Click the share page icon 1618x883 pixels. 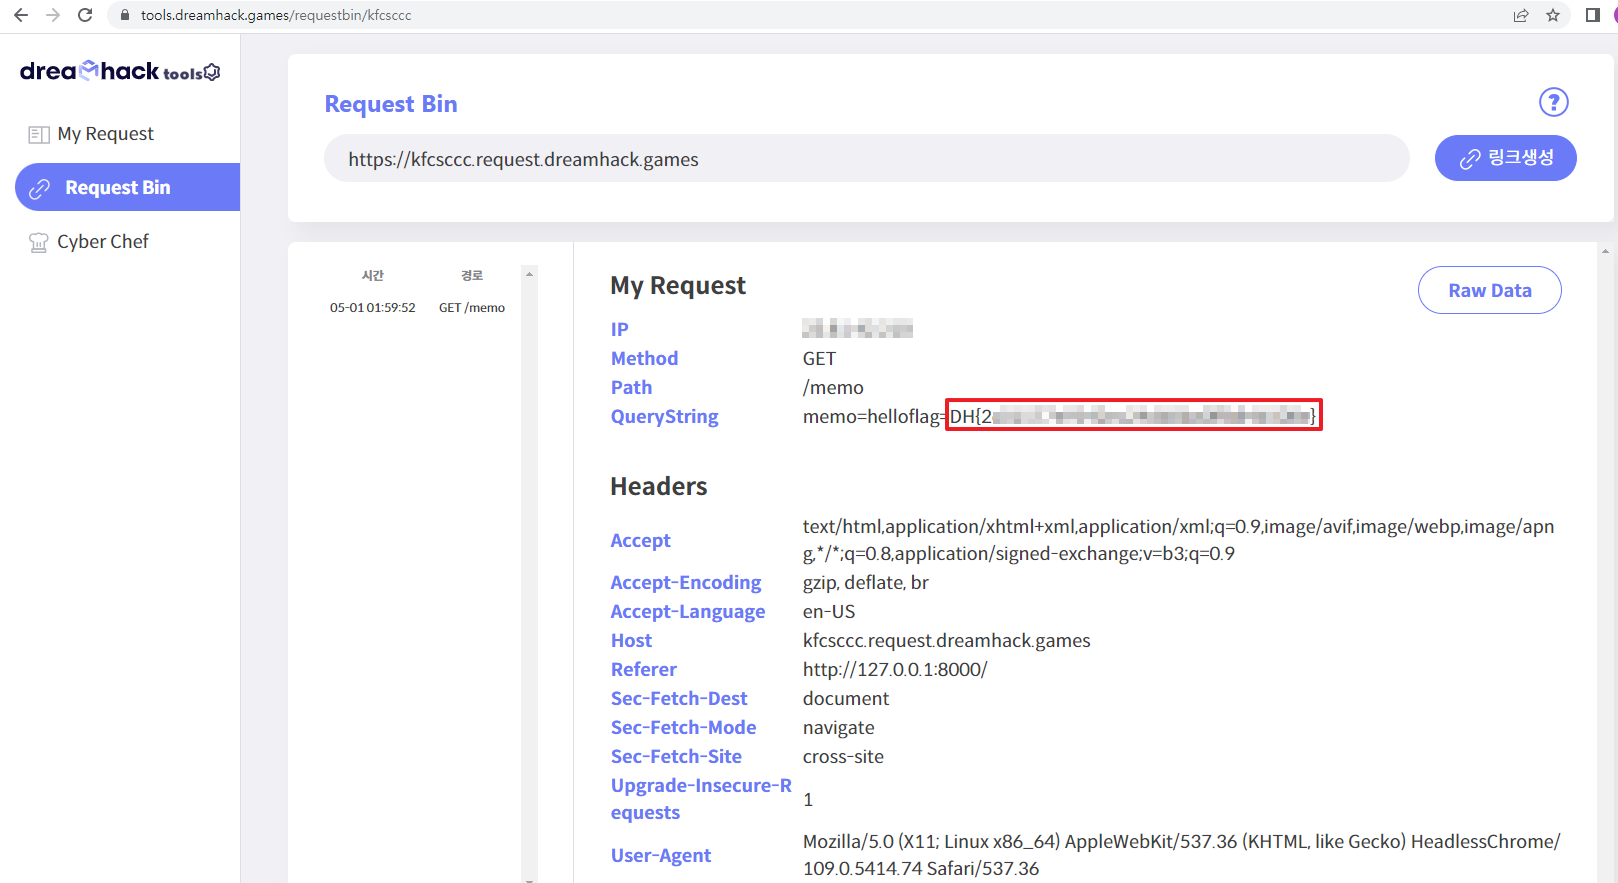(x=1521, y=15)
